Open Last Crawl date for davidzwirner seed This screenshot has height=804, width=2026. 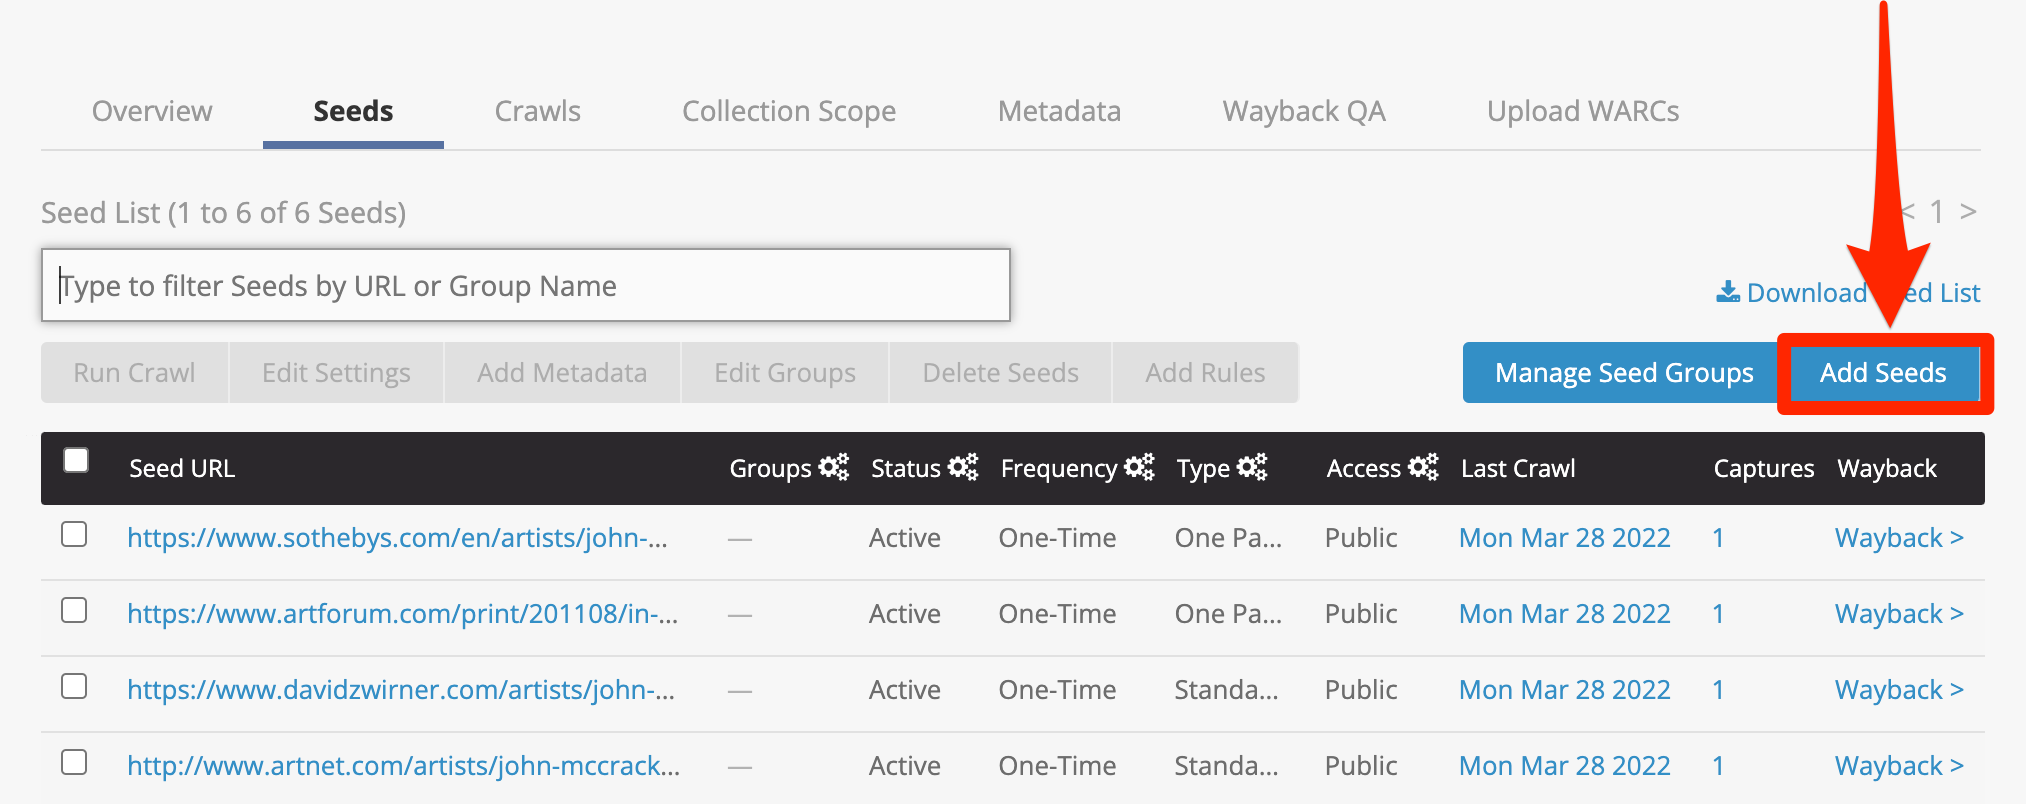pos(1564,690)
